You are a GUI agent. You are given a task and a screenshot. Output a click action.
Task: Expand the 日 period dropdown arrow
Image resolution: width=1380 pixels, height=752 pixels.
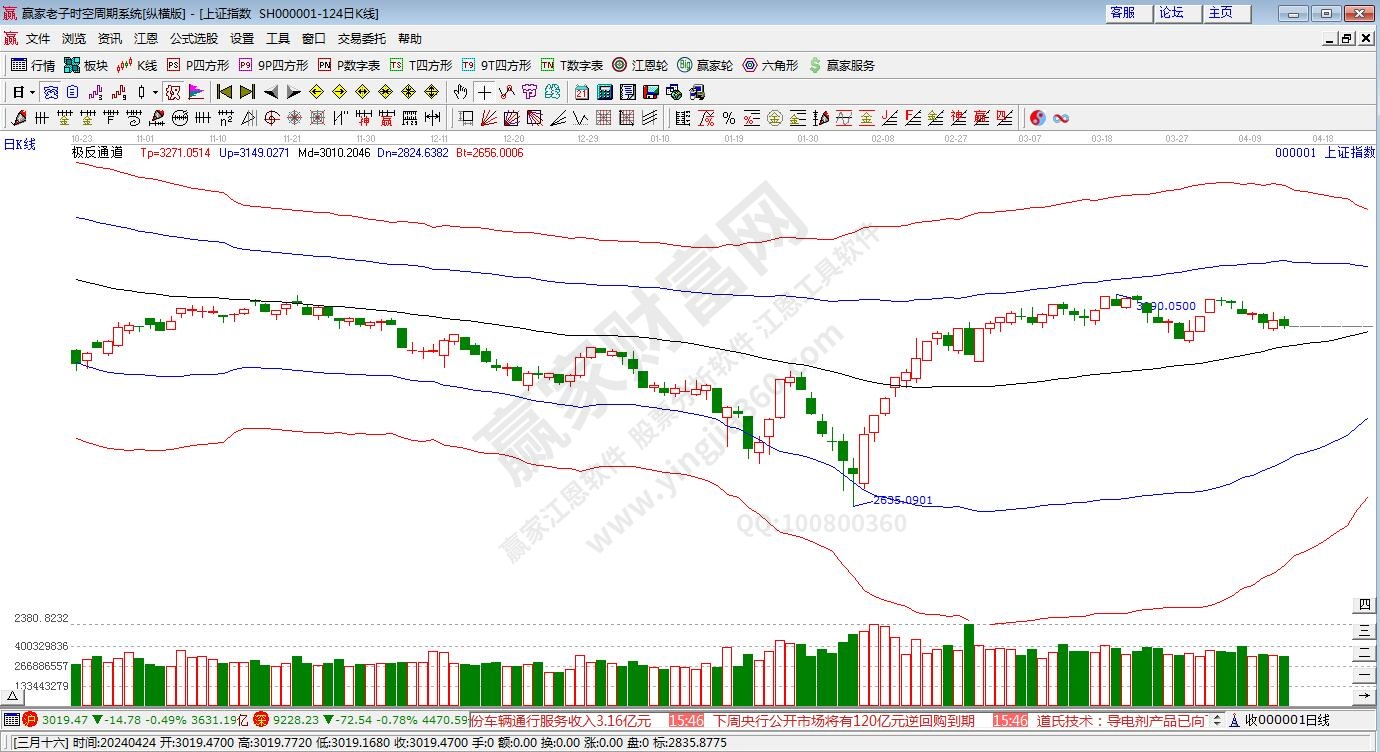[x=32, y=92]
